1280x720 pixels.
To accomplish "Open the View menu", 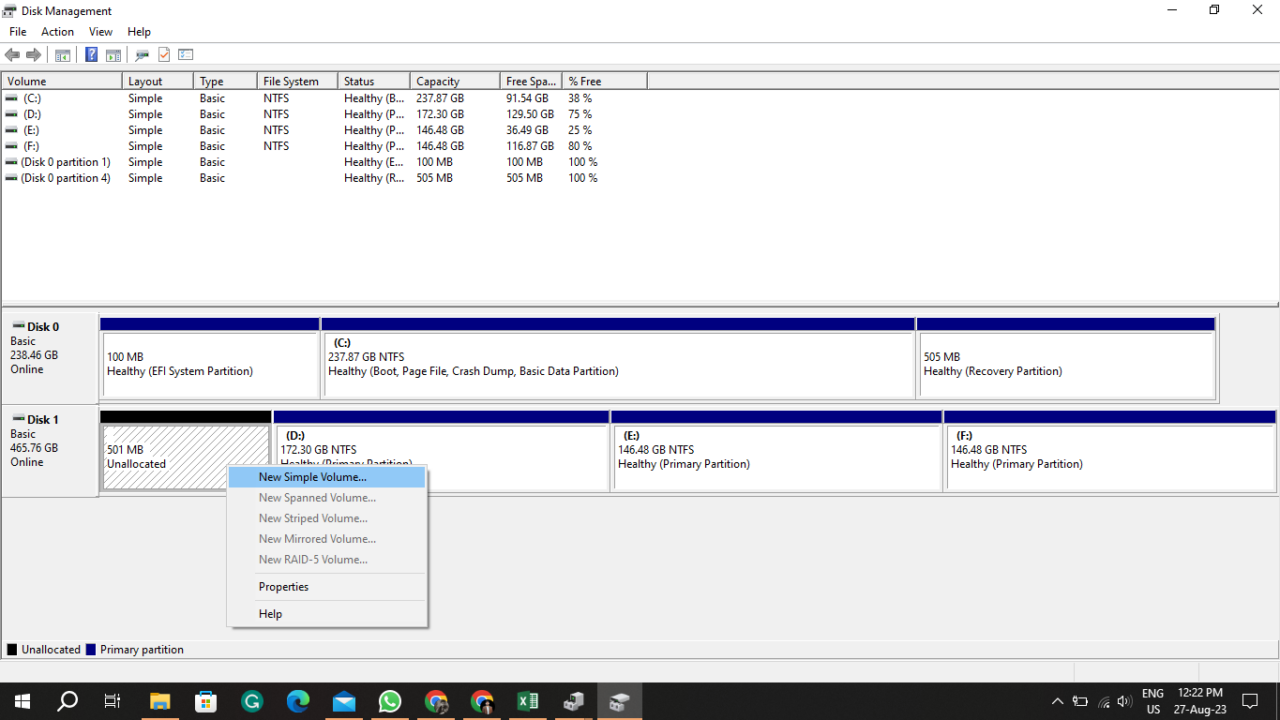I will (100, 31).
